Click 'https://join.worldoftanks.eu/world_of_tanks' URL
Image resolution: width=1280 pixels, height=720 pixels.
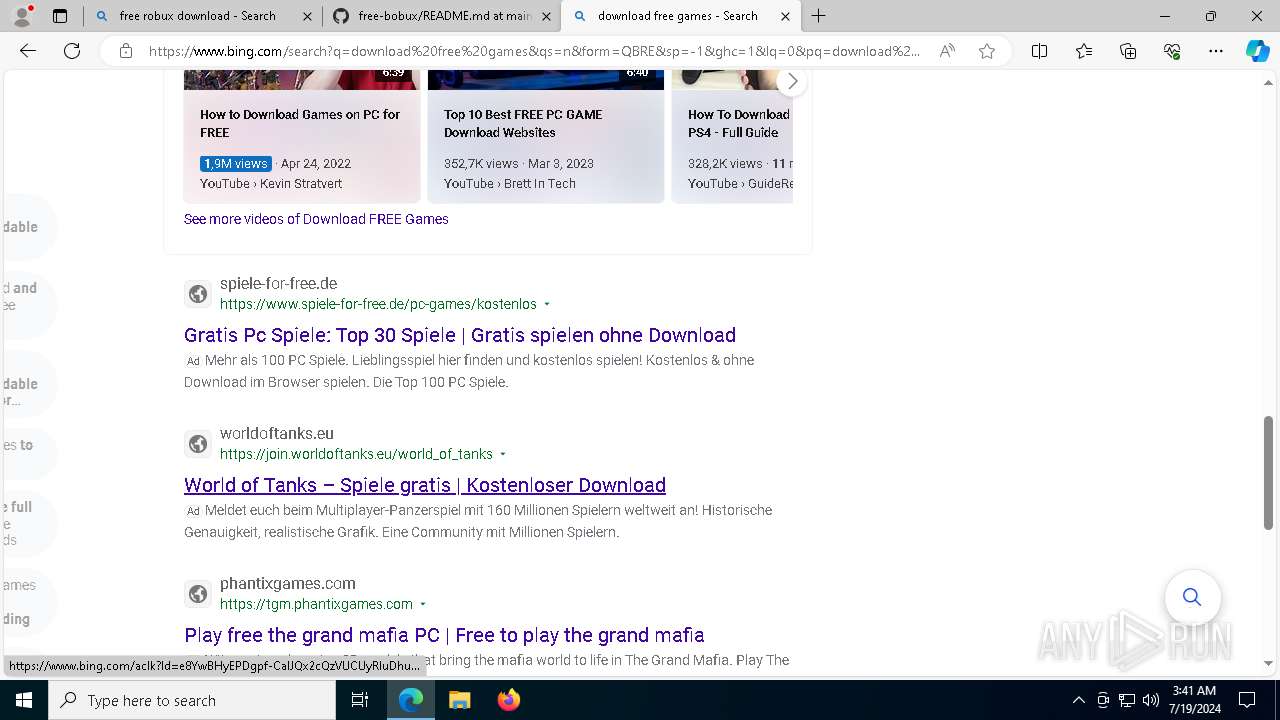tap(356, 454)
